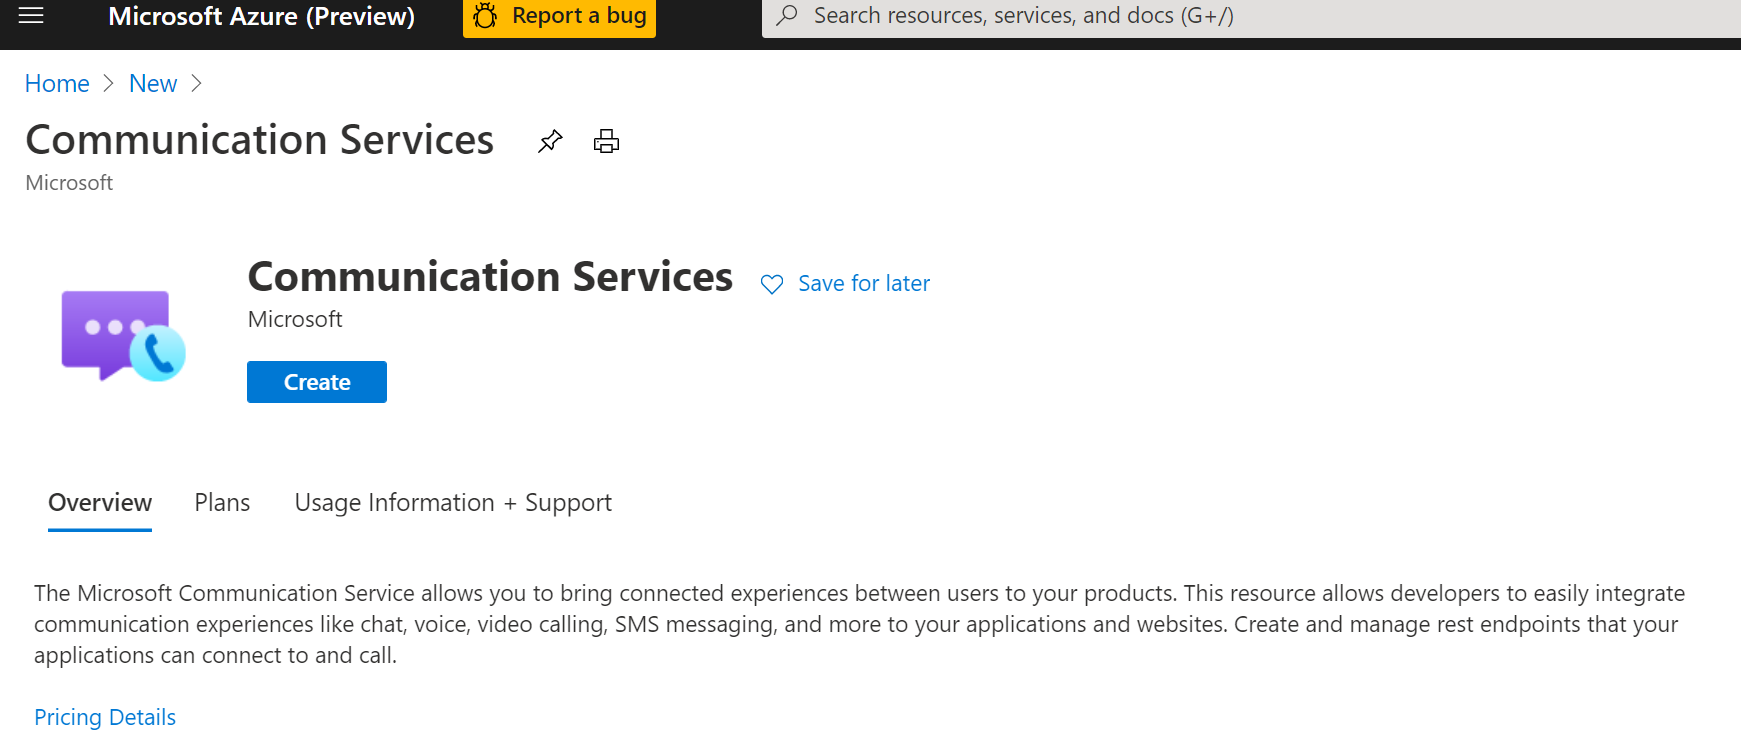Open the Pricing Details link
This screenshot has height=746, width=1741.
(x=105, y=717)
